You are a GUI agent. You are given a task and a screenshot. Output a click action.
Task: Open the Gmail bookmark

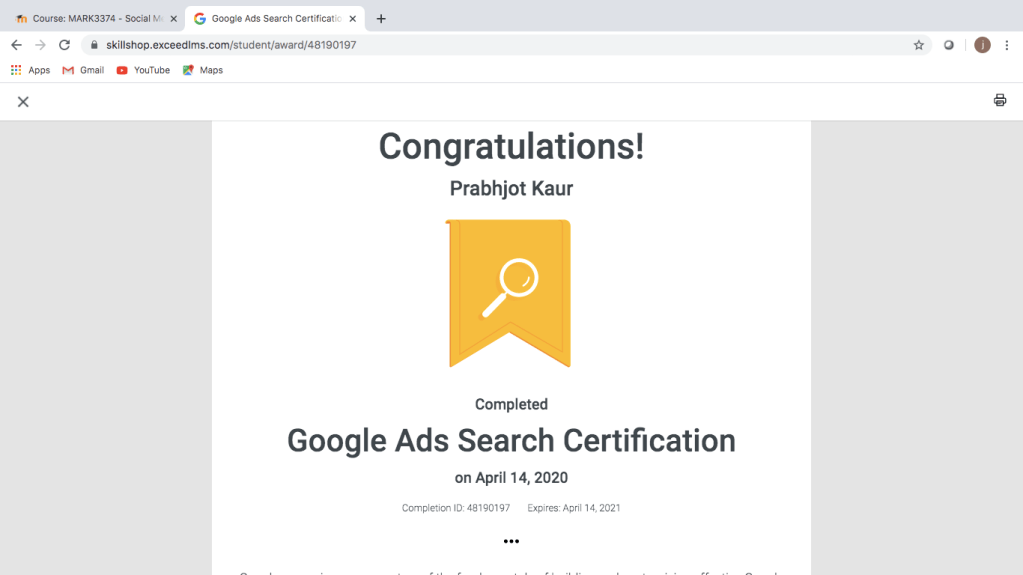[83, 70]
